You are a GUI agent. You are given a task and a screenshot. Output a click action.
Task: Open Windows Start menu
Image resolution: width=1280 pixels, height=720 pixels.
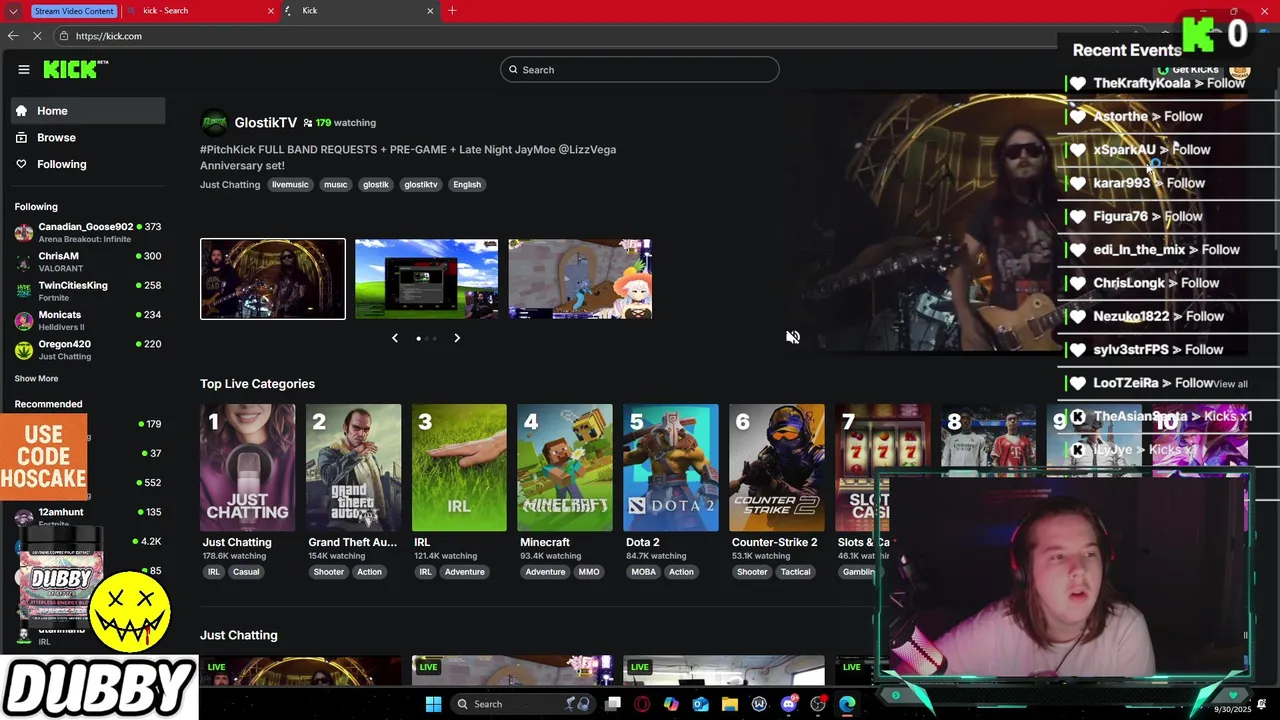433,704
